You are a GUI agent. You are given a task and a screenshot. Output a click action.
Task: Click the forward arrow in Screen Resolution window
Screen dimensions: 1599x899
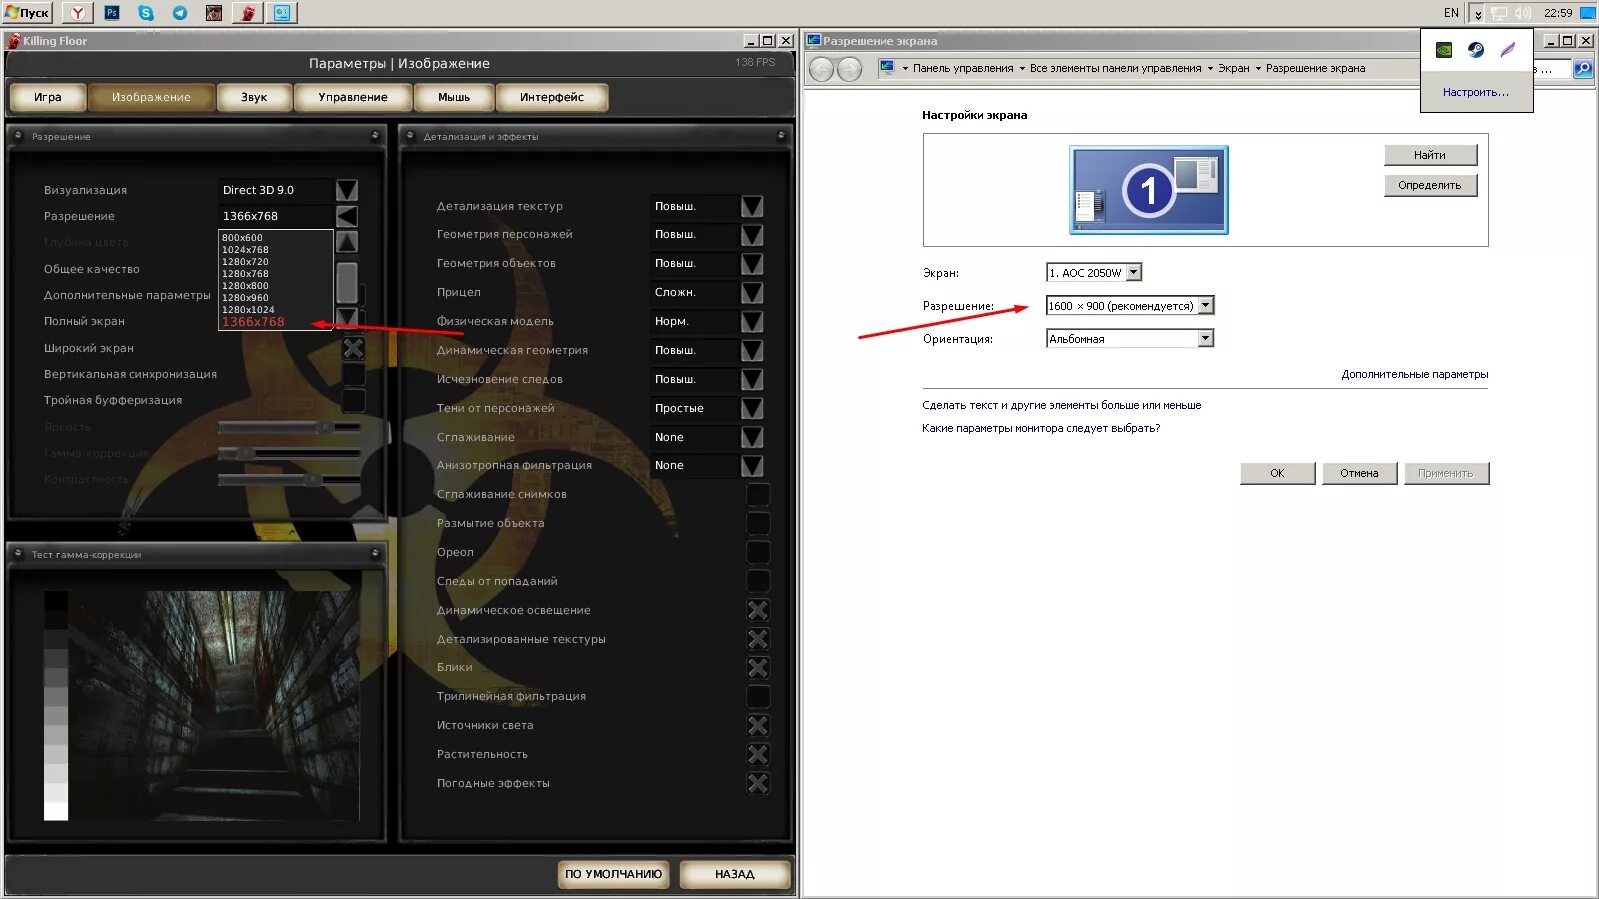coord(849,69)
